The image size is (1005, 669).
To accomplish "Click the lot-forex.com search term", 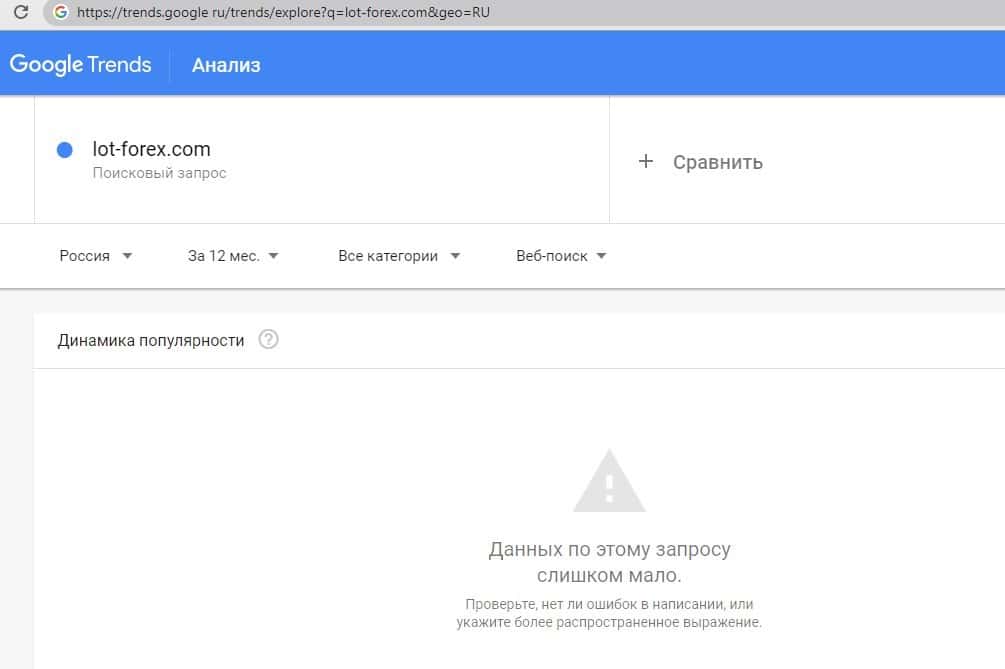I will coord(151,149).
